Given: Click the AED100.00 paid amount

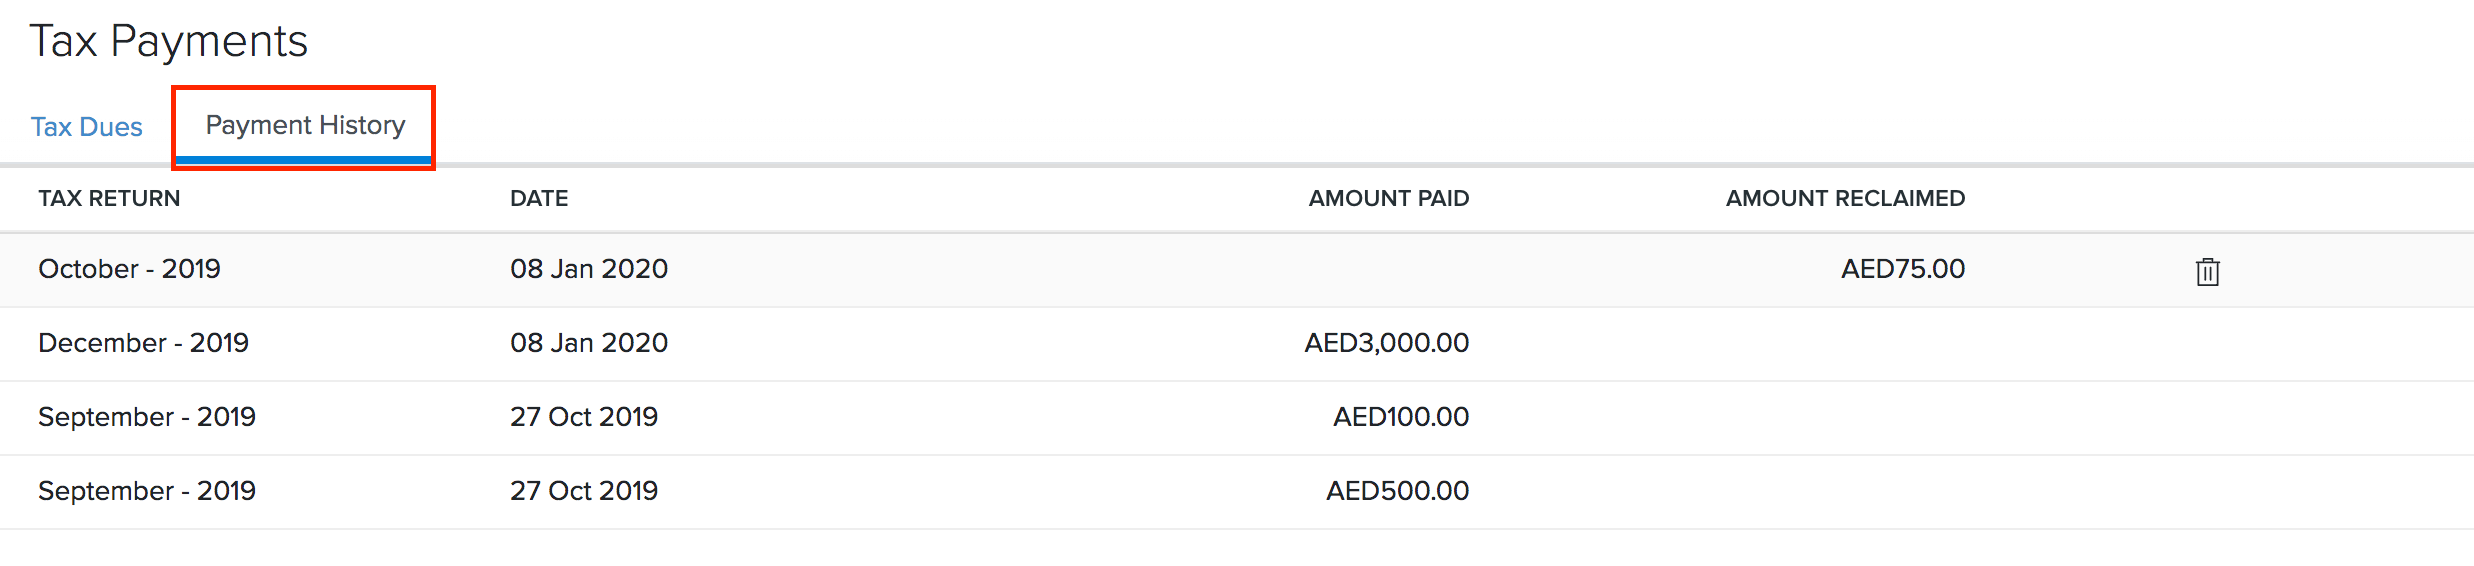Looking at the screenshot, I should point(1400,417).
